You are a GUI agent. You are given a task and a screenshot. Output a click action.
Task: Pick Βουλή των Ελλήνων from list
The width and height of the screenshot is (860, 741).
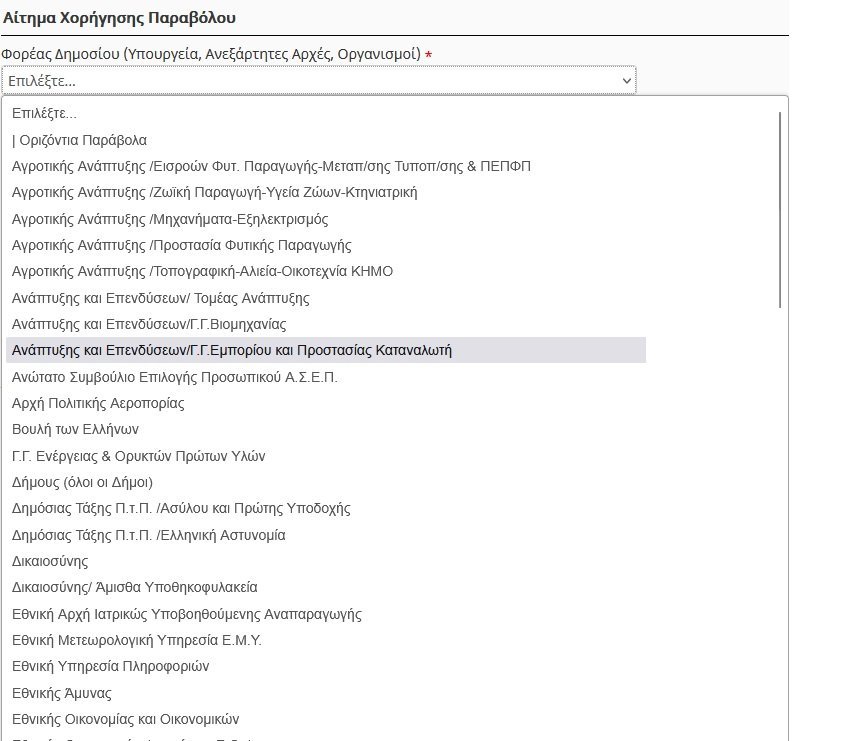click(x=75, y=429)
